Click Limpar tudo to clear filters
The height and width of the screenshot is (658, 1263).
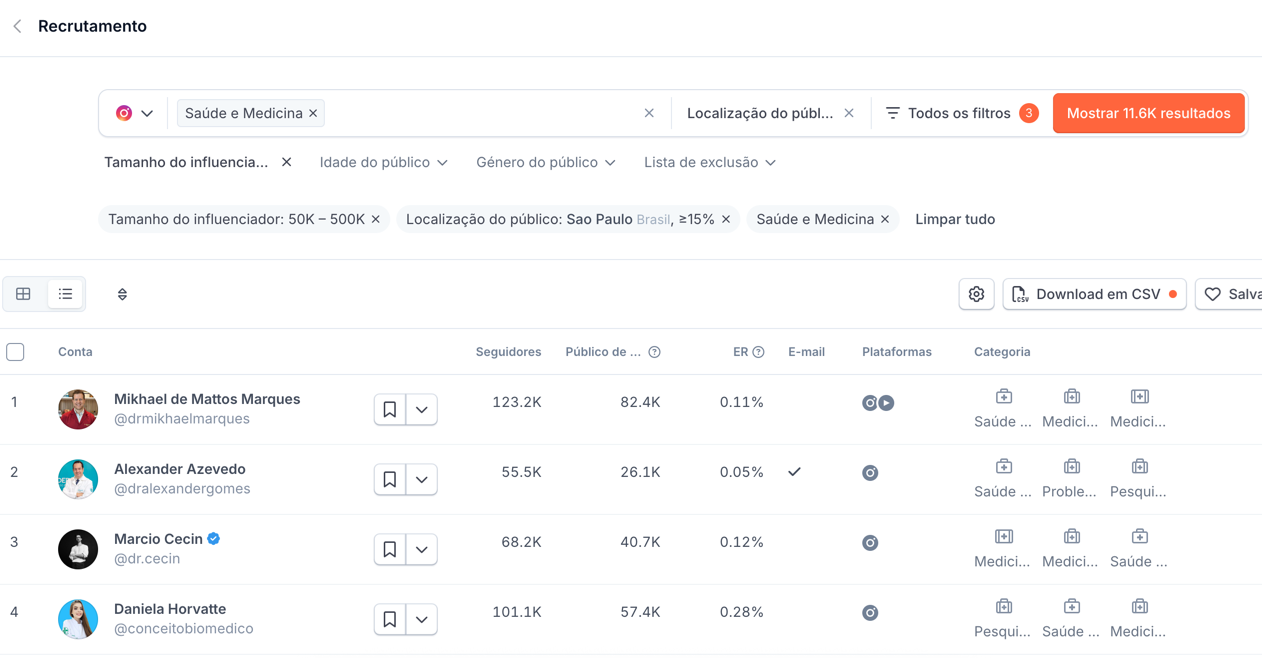(955, 219)
